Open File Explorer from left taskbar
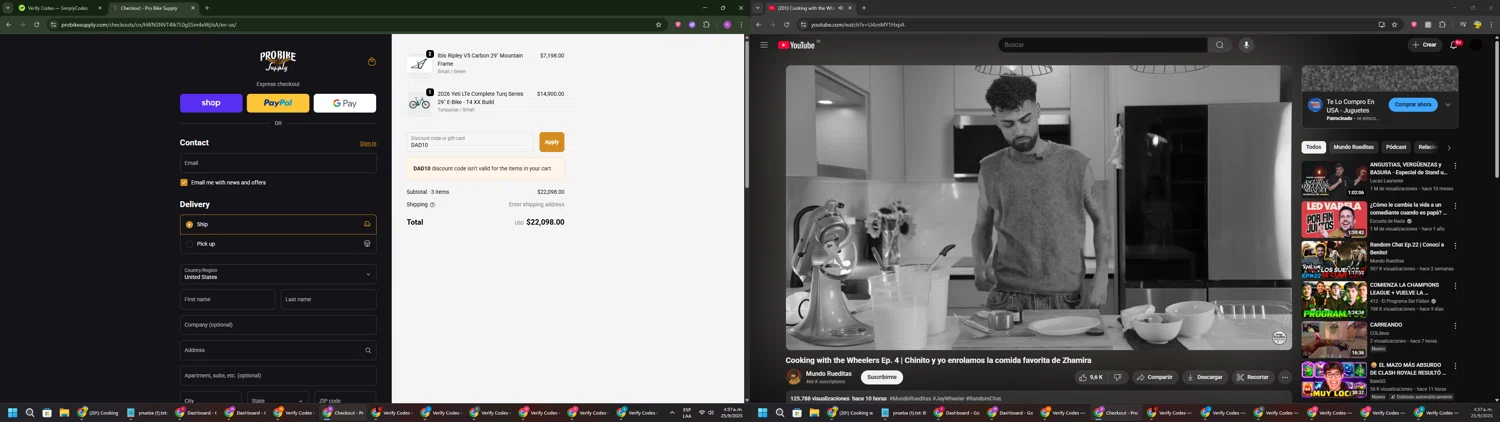 (64, 412)
